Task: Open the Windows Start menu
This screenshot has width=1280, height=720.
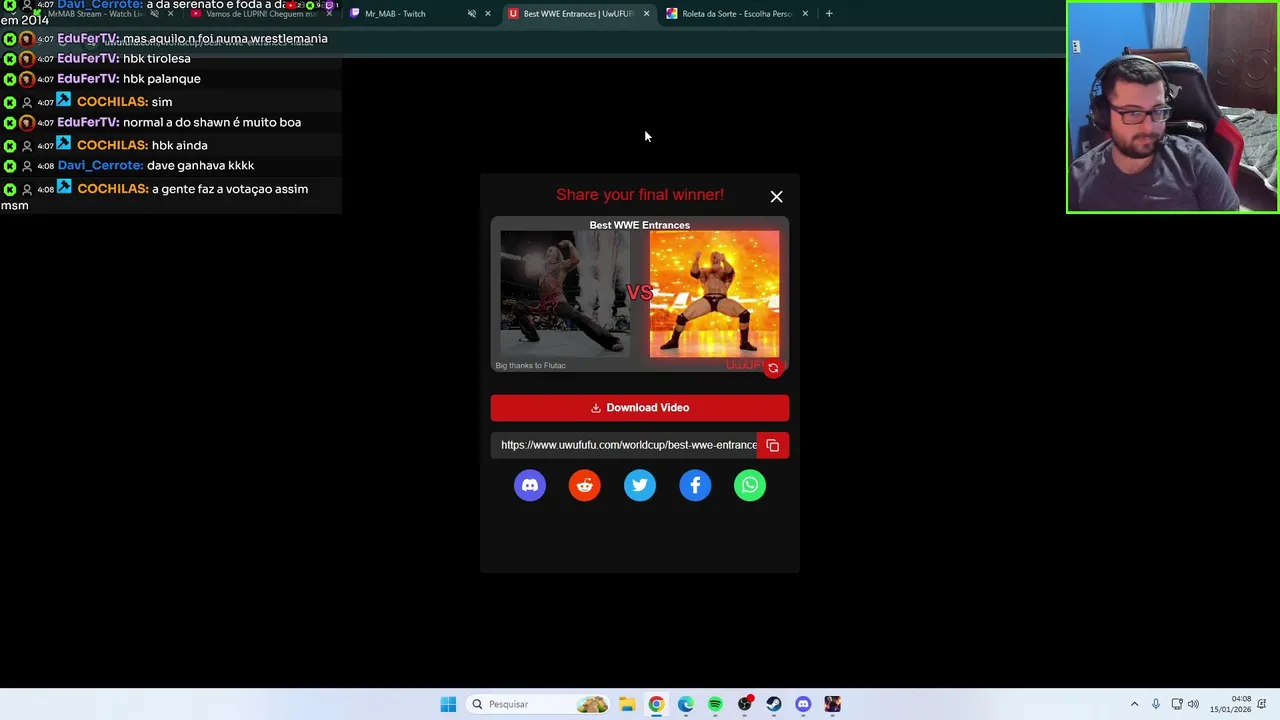Action: pyautogui.click(x=448, y=704)
